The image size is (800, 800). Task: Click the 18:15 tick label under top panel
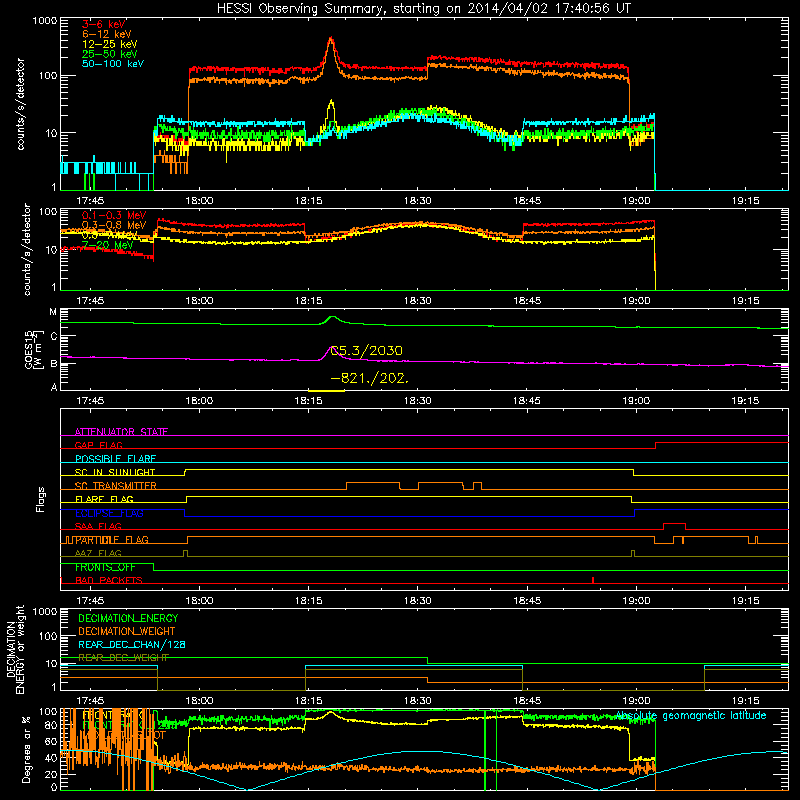click(308, 201)
